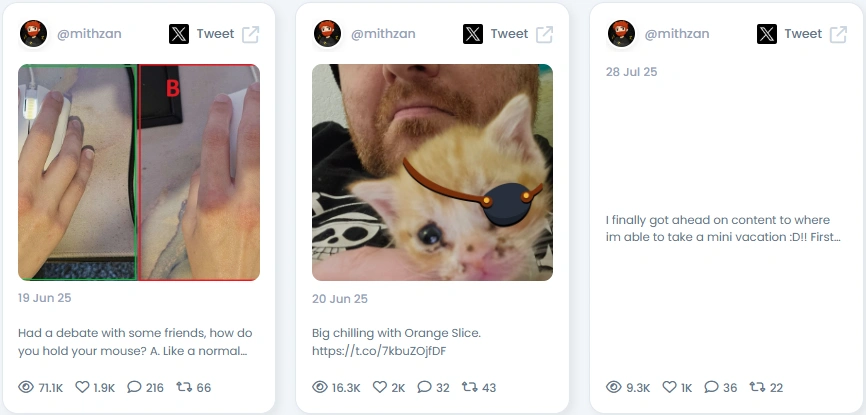The width and height of the screenshot is (866, 415).
Task: Click the X logo on the 28 Jul tweet card
Action: 767,34
